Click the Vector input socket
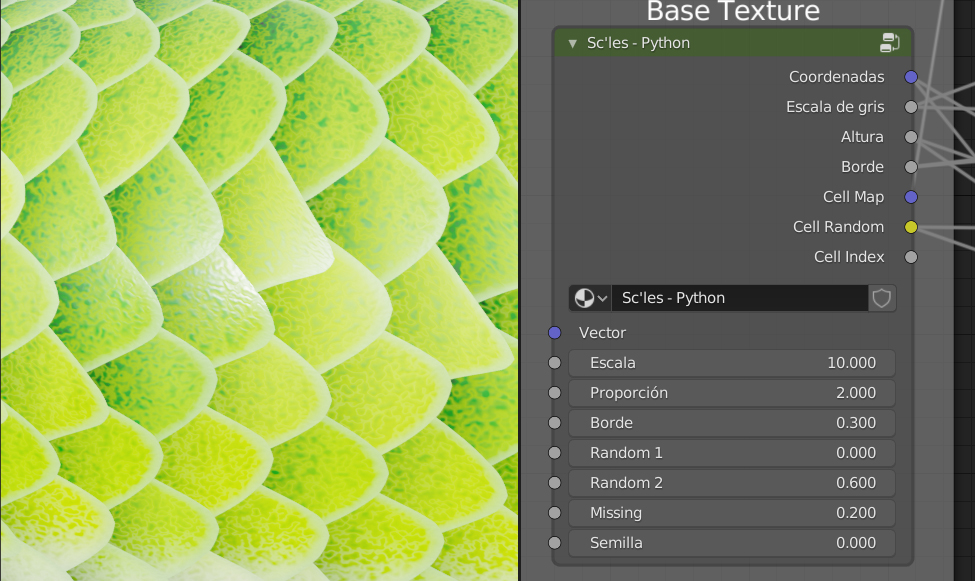The image size is (975, 581). coord(555,333)
